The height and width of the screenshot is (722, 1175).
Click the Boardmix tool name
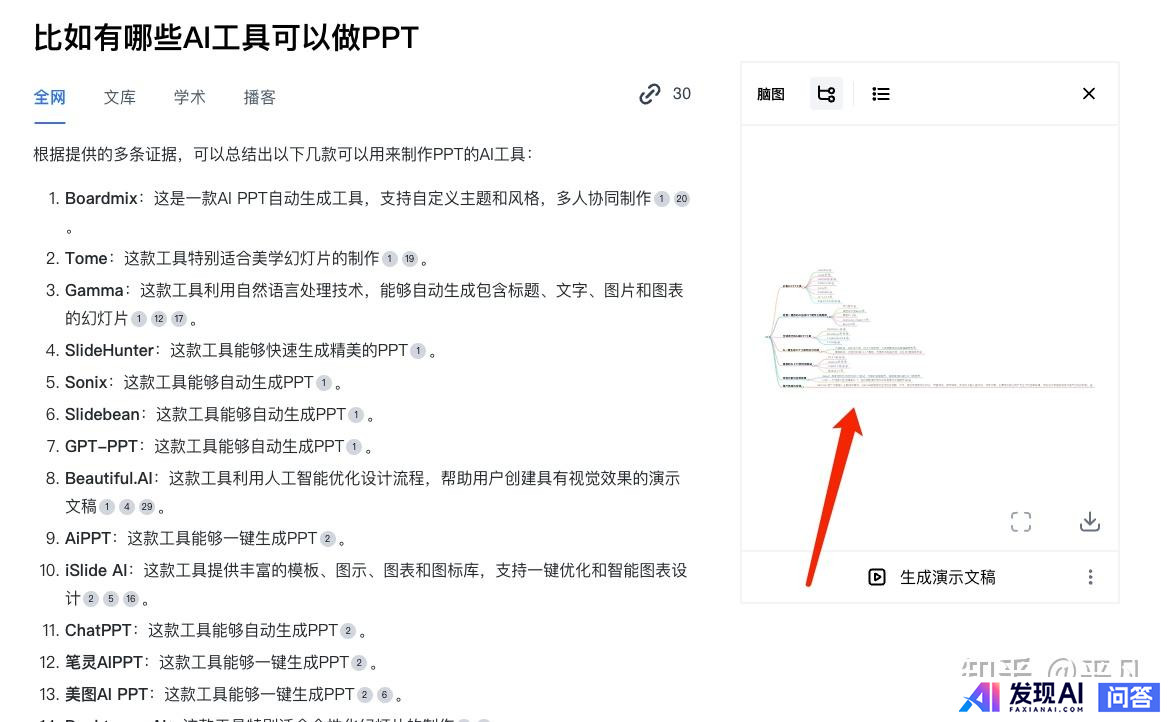click(101, 199)
